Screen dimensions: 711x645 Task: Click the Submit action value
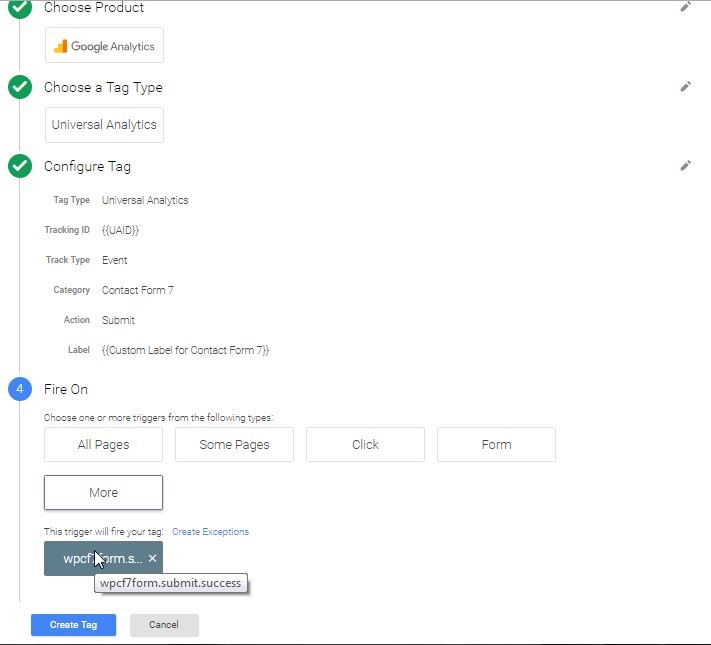[118, 320]
